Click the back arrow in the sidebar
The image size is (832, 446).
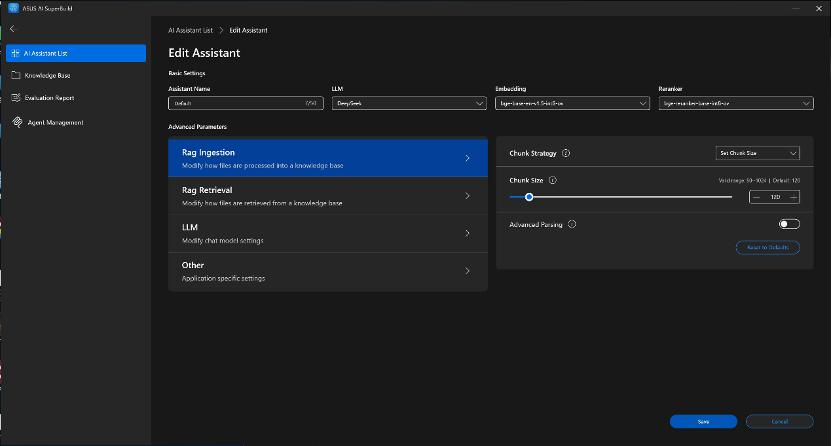[13, 29]
